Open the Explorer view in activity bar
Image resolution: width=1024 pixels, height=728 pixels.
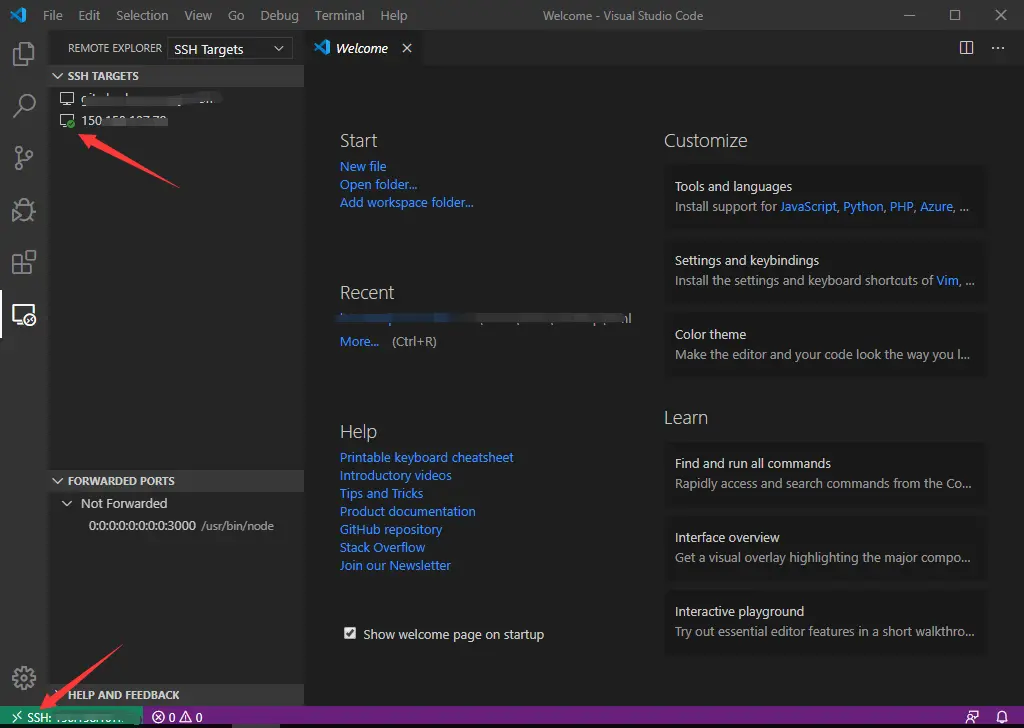(24, 54)
